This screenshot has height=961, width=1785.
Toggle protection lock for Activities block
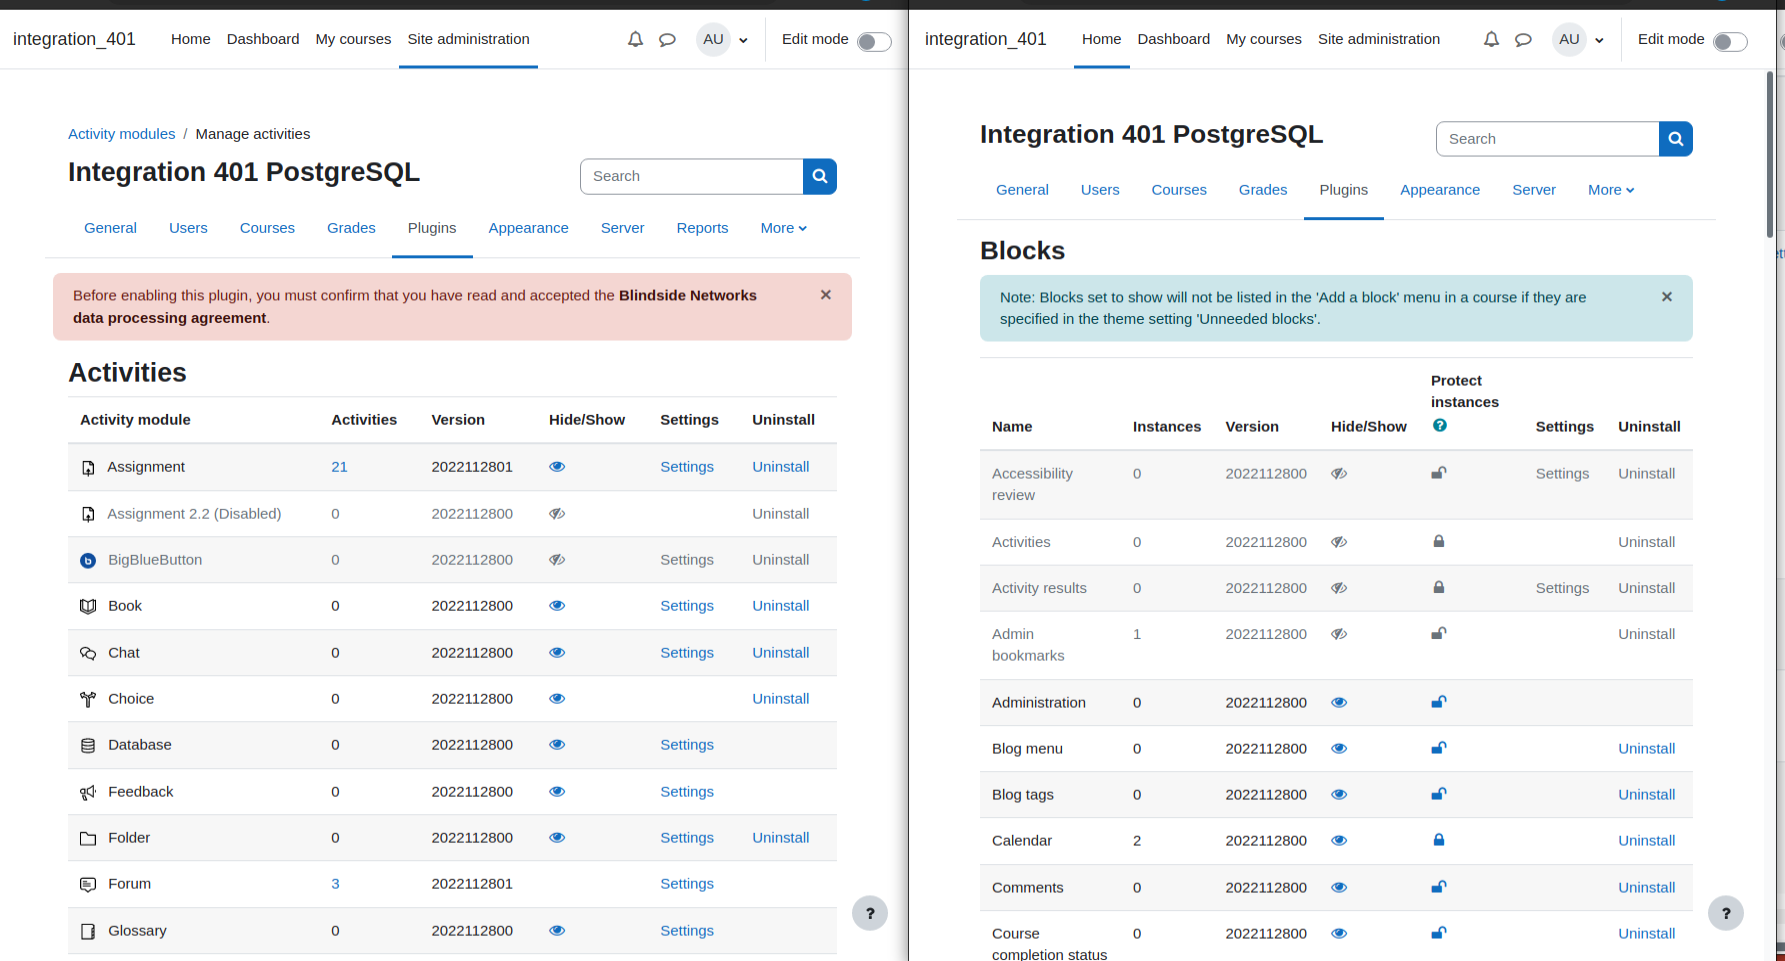[1439, 541]
